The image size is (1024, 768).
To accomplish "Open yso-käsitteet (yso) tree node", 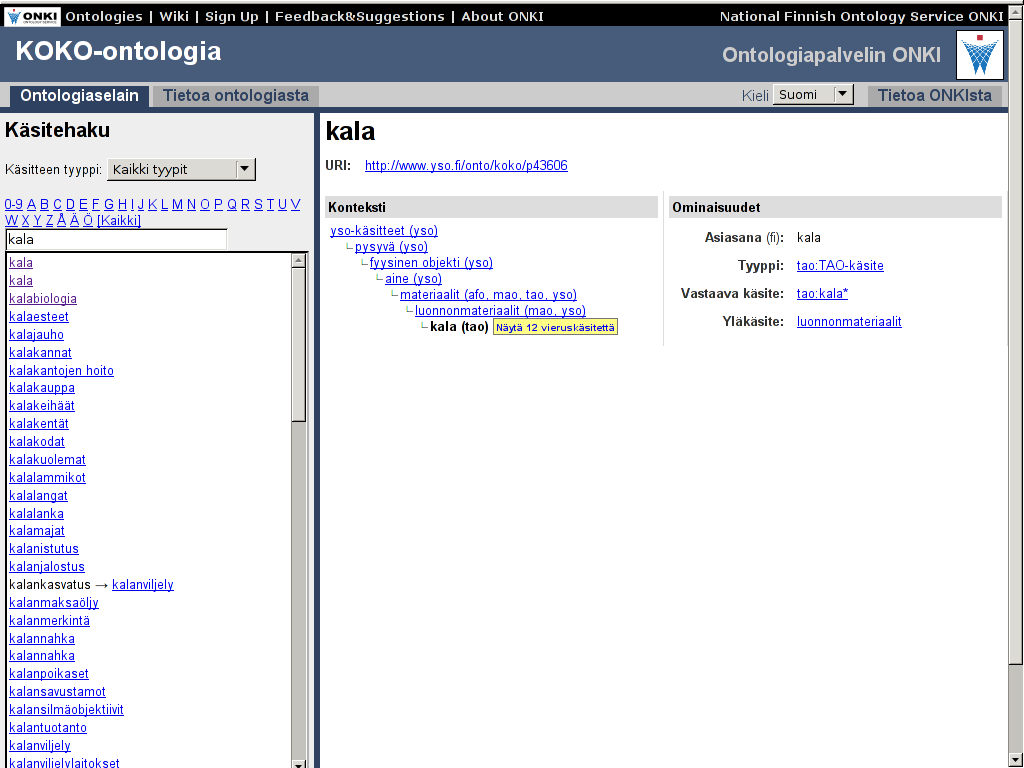I will tap(384, 231).
